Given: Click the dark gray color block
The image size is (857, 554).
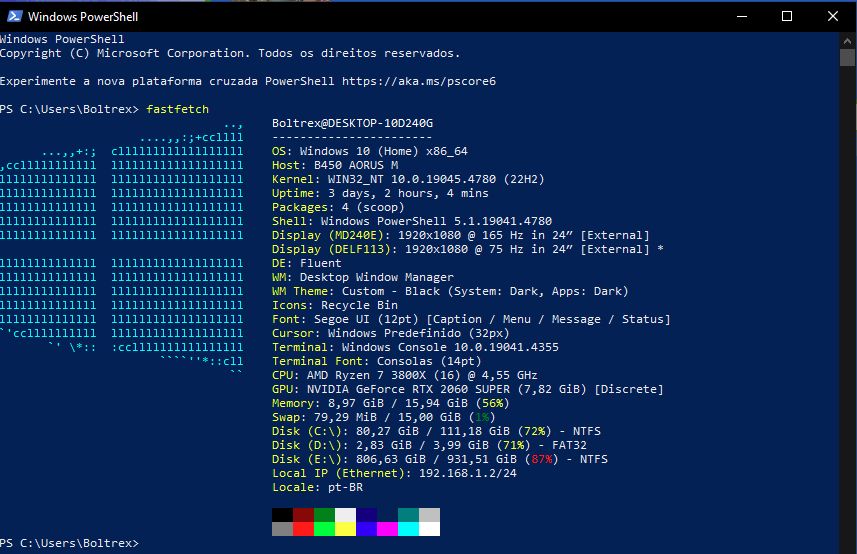Looking at the screenshot, I should 283,529.
